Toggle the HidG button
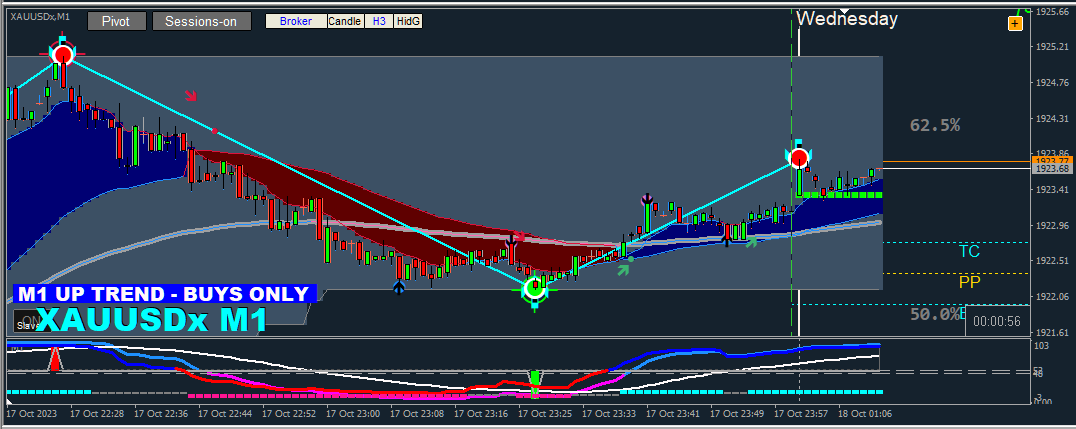The height and width of the screenshot is (429, 1076). [408, 21]
